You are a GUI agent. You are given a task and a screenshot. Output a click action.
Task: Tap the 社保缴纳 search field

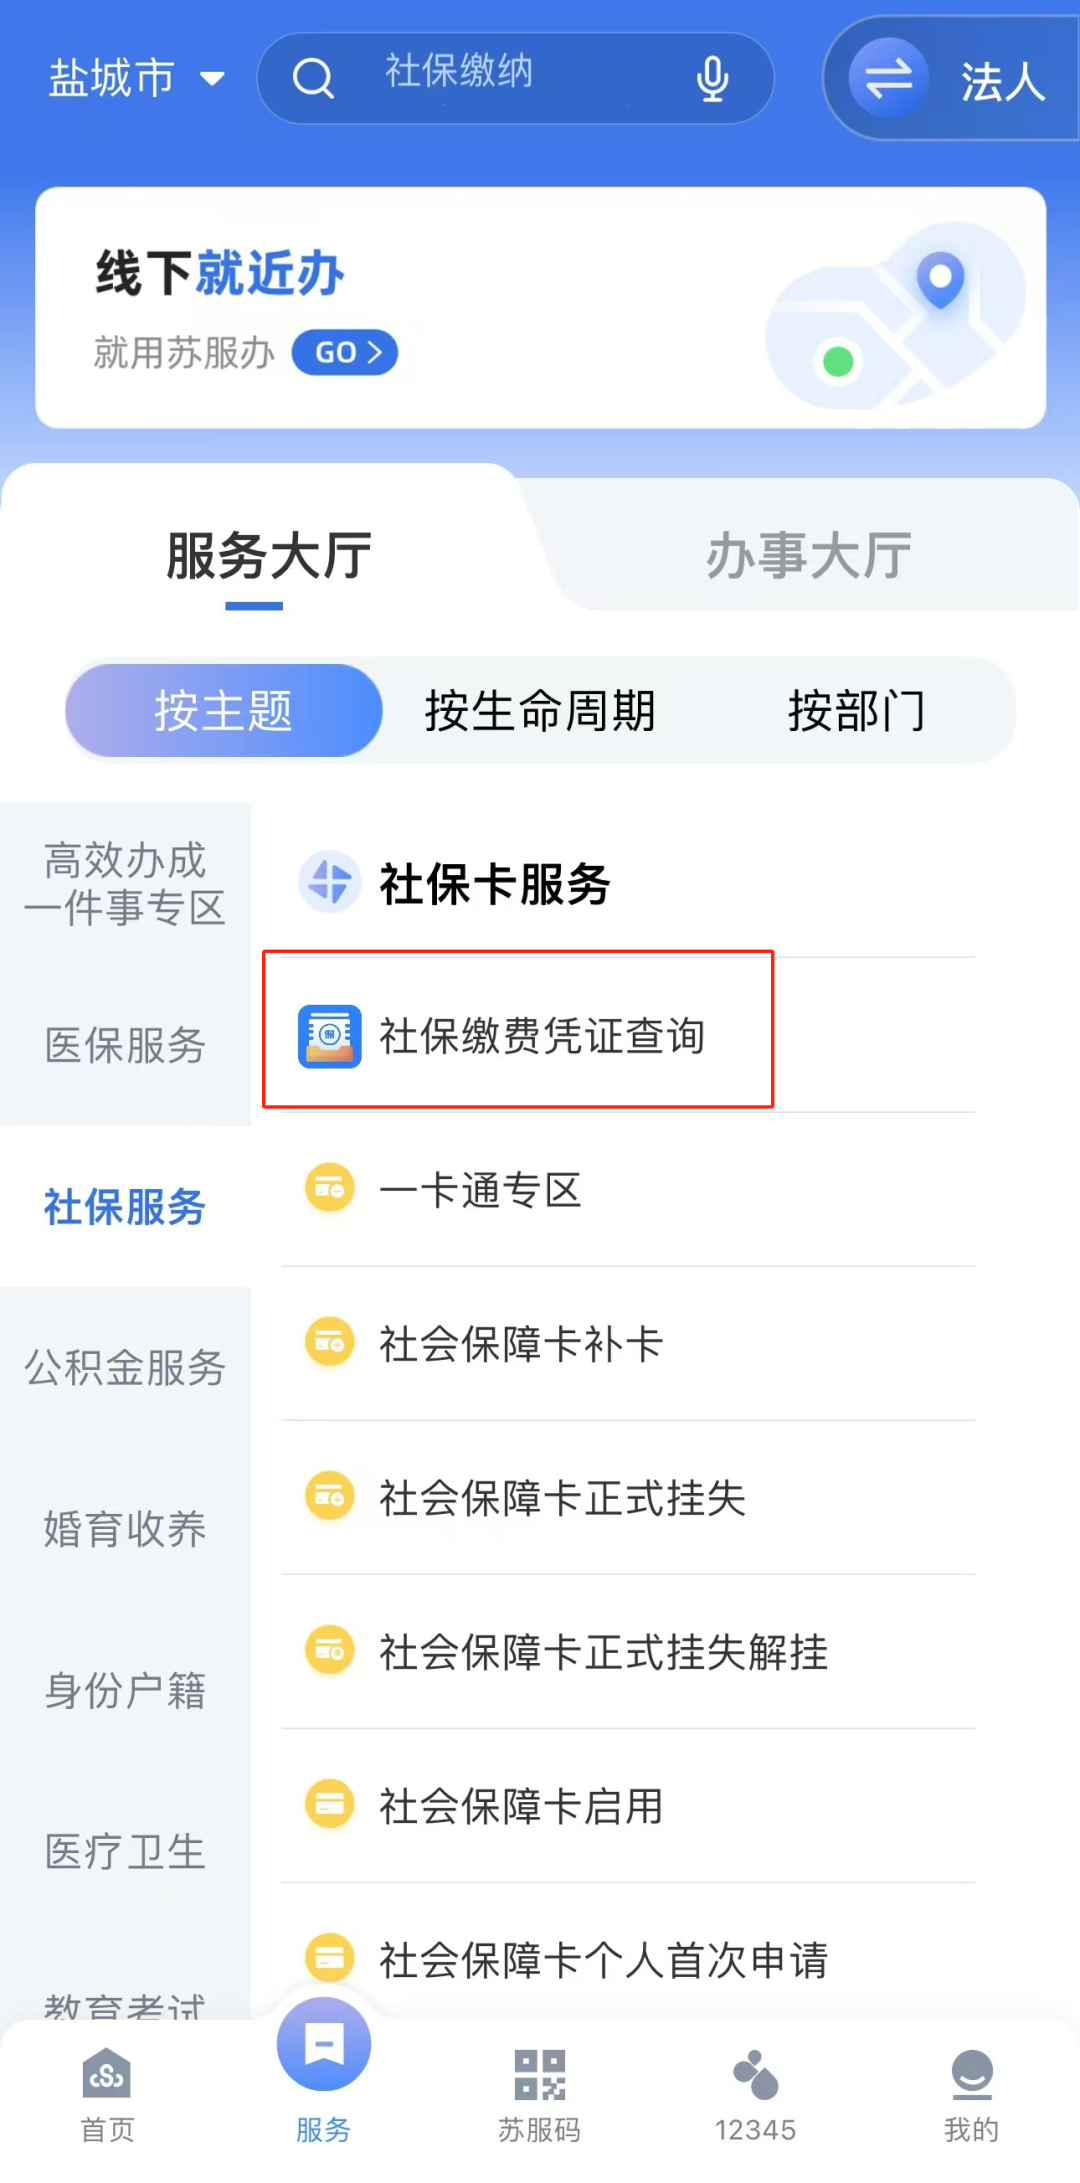pyautogui.click(x=500, y=73)
